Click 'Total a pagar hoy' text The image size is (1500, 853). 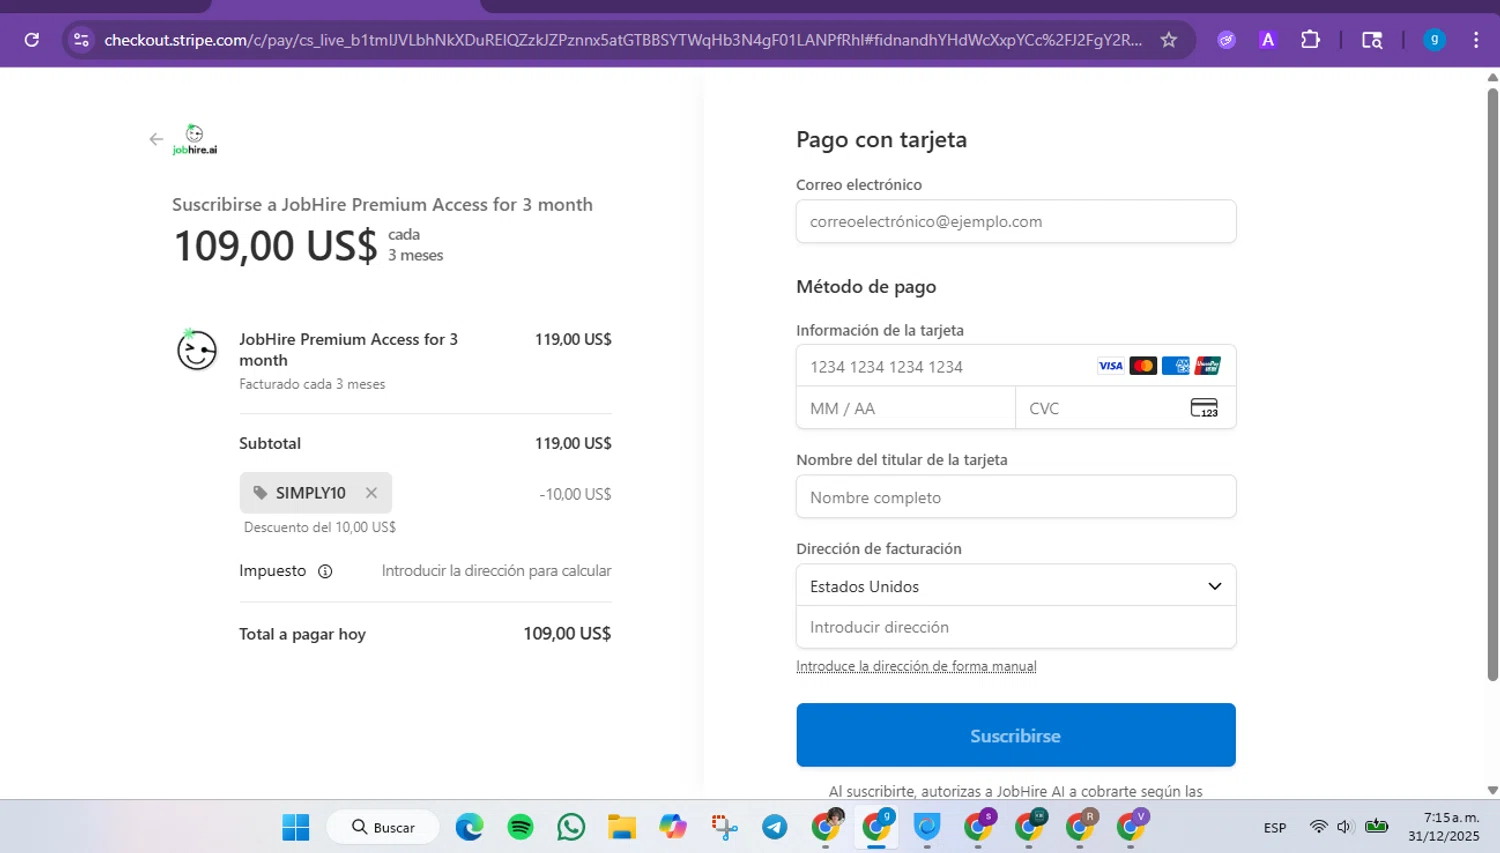(302, 634)
